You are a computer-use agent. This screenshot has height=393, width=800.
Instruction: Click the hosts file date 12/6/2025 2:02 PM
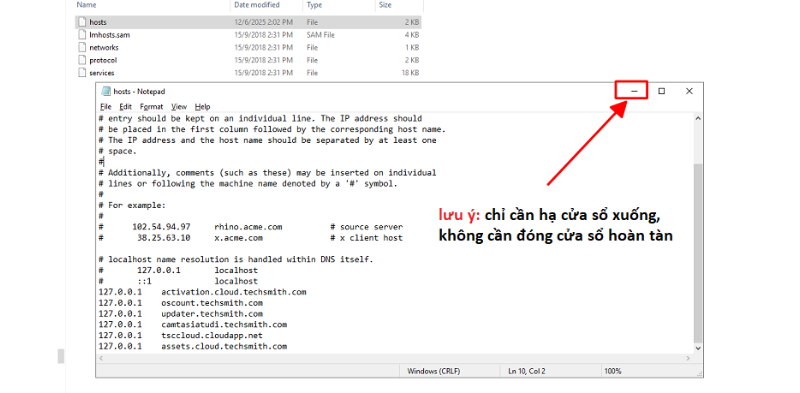[x=264, y=22]
